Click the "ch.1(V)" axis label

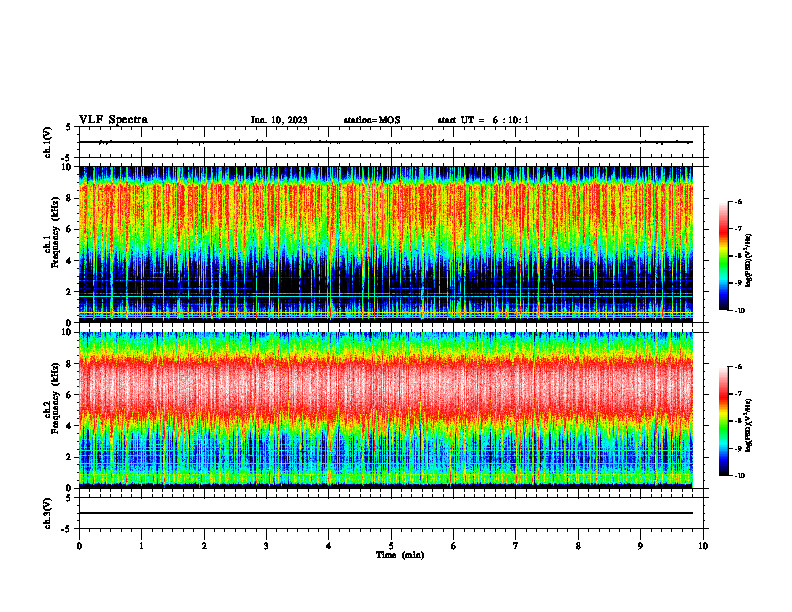pos(48,142)
